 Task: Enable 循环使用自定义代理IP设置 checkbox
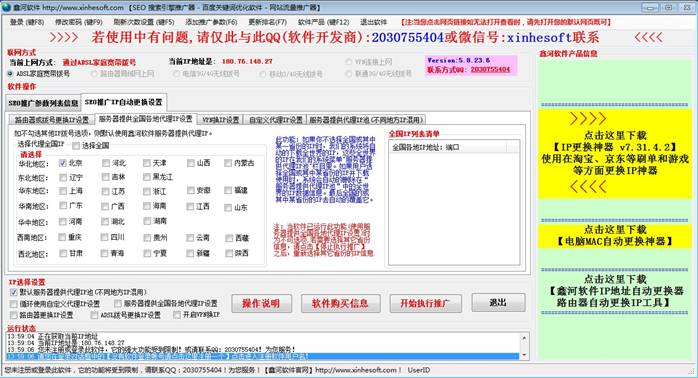click(14, 304)
